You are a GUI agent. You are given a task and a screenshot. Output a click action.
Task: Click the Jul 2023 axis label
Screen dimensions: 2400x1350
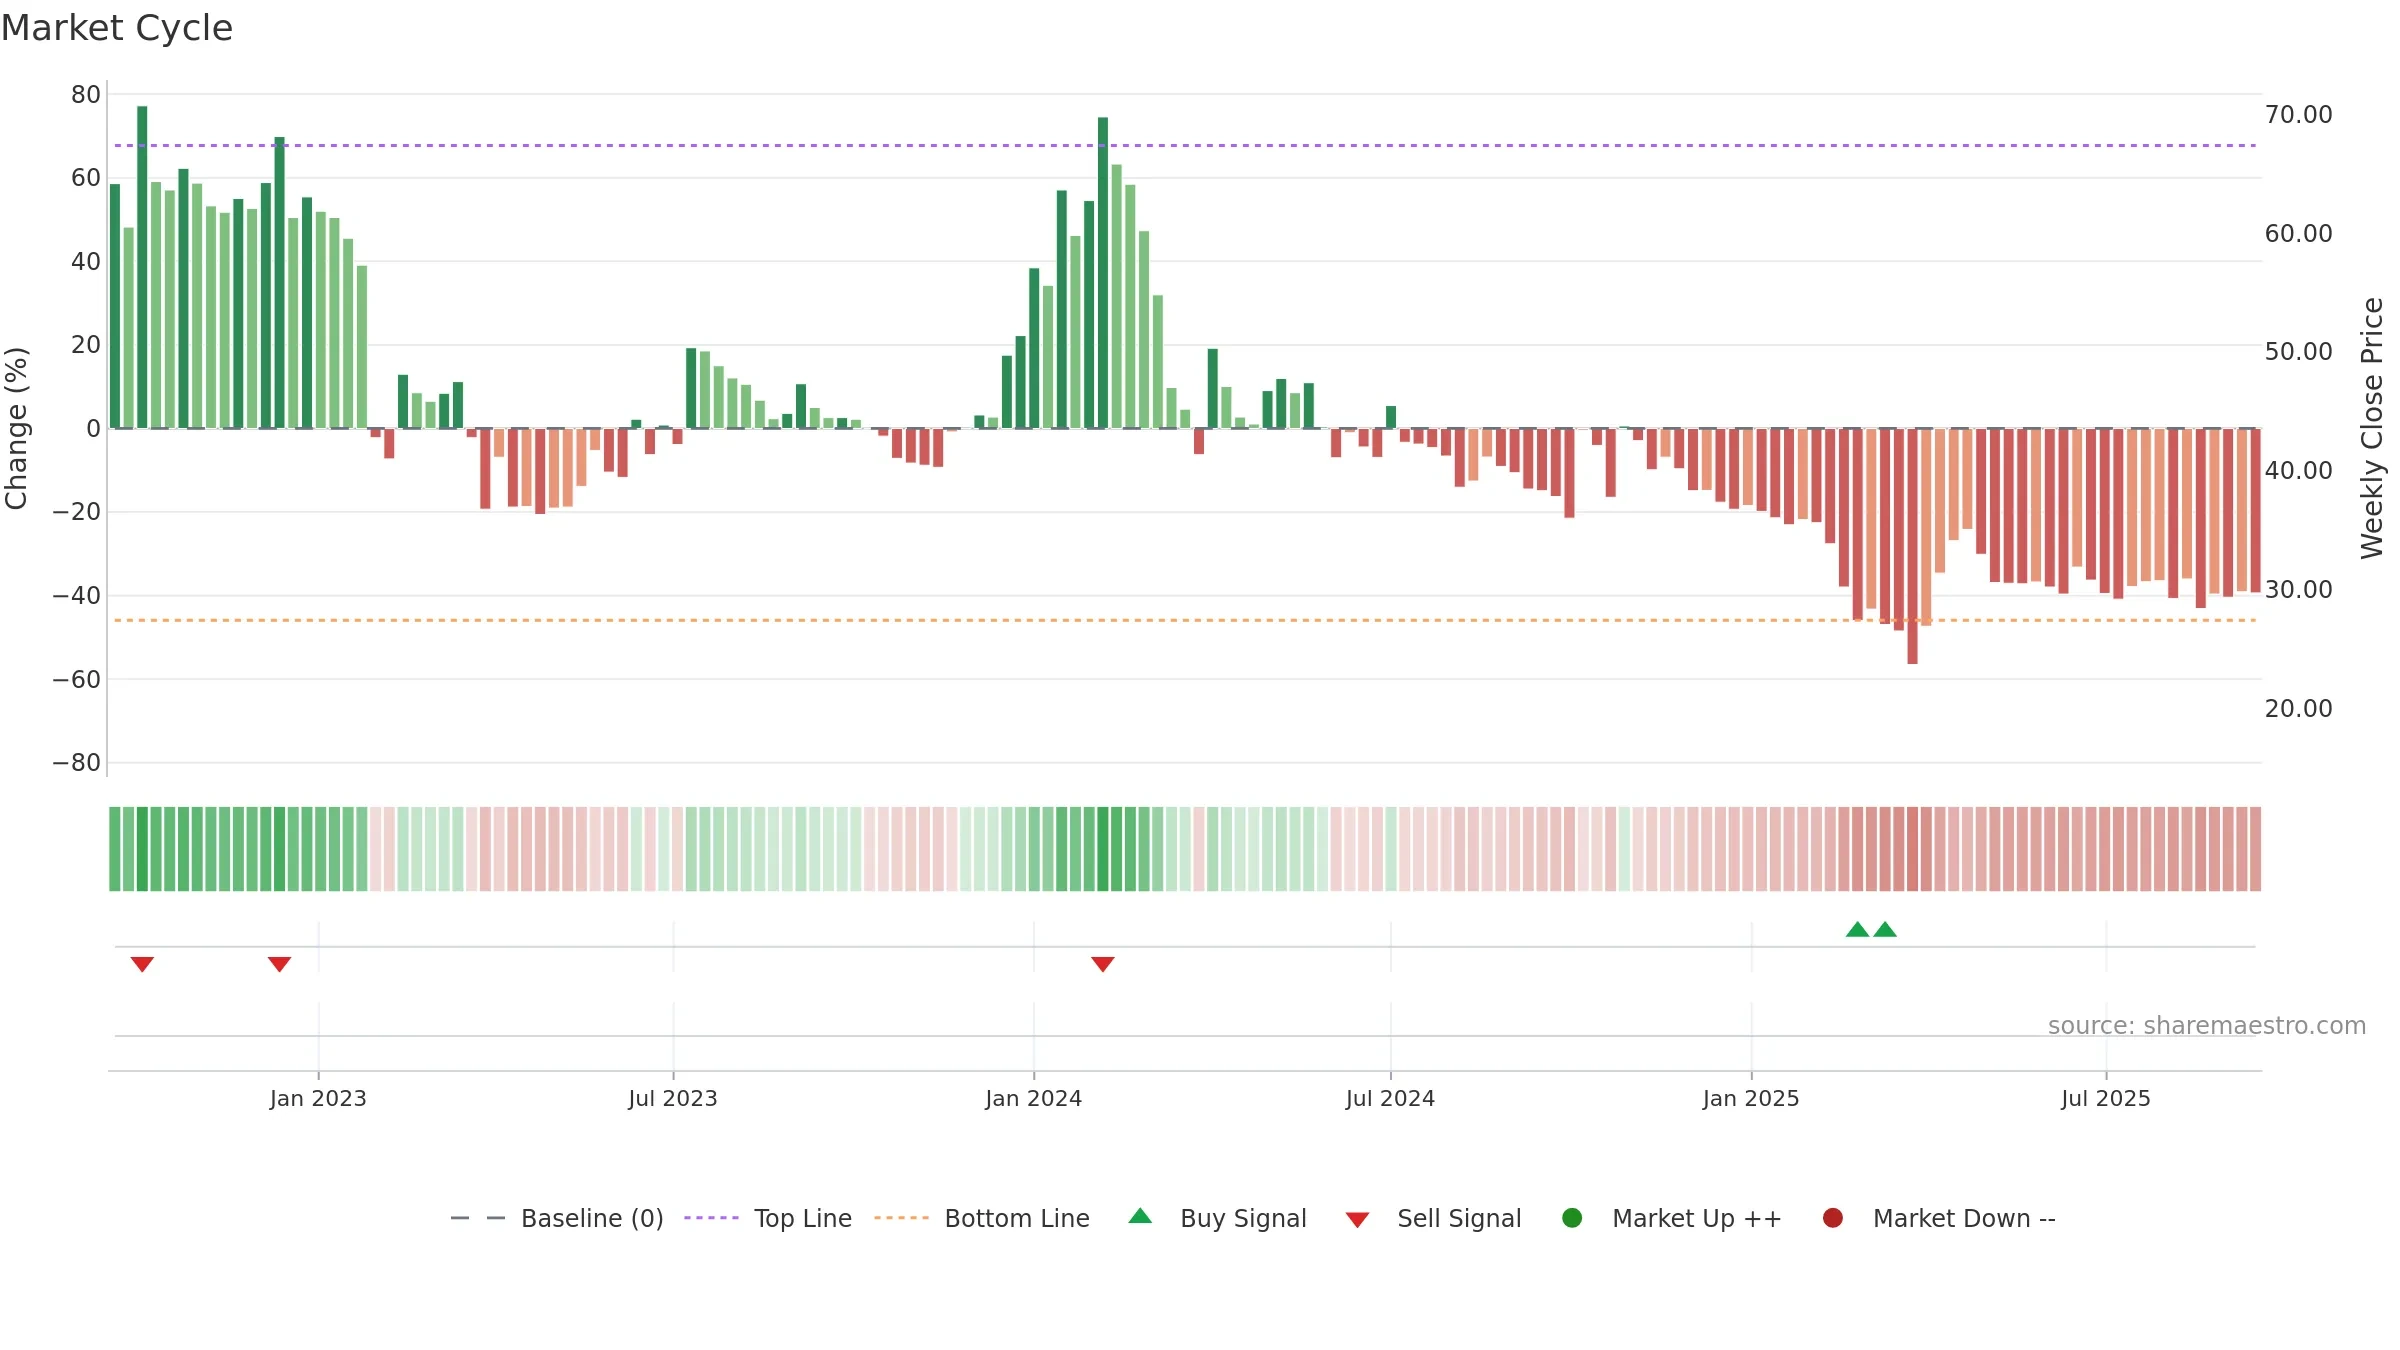click(x=673, y=1098)
